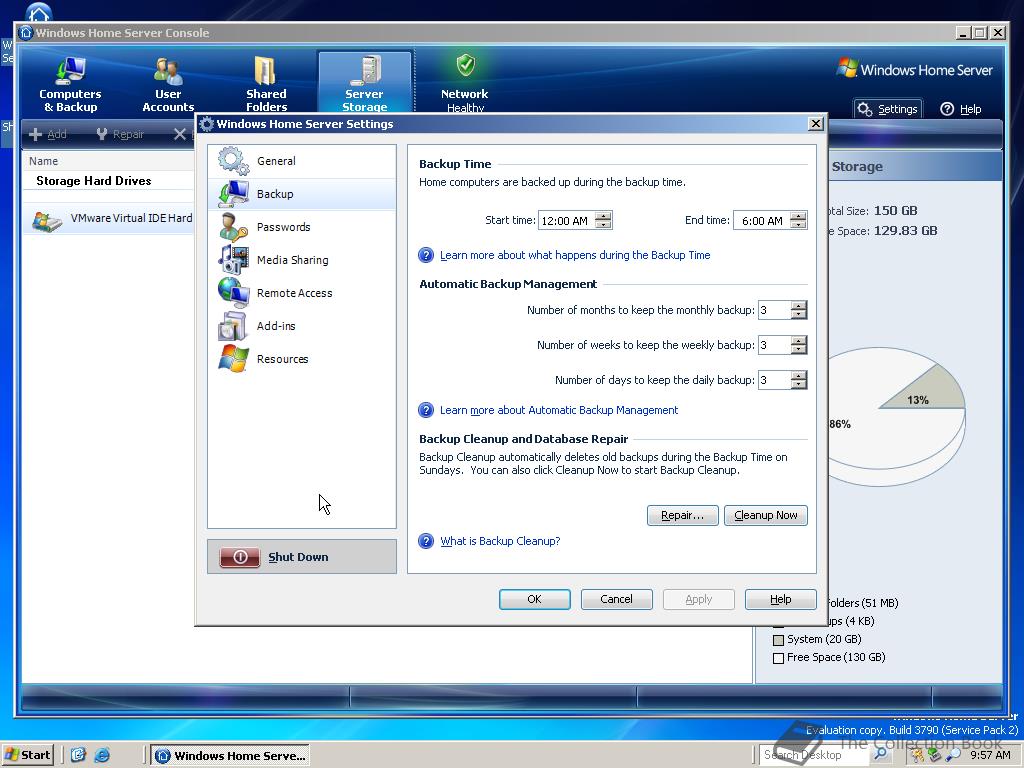
Task: Click the Media Sharing film icon
Action: [233, 260]
